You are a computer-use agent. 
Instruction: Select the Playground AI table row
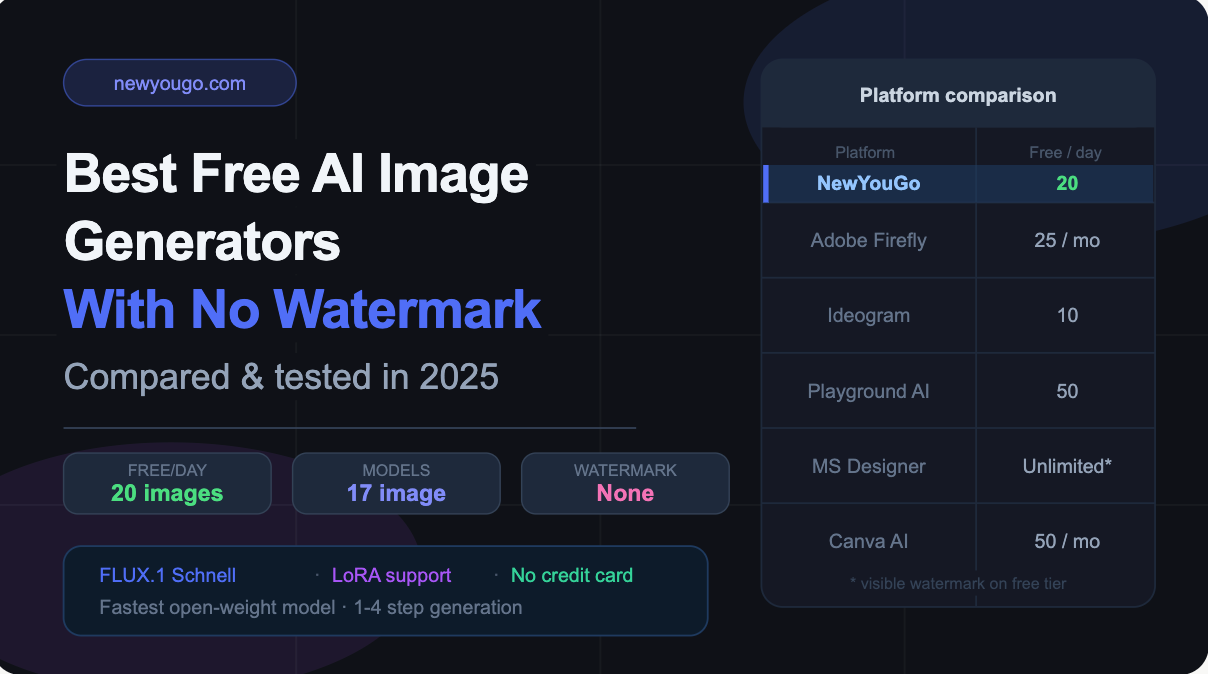click(x=958, y=391)
